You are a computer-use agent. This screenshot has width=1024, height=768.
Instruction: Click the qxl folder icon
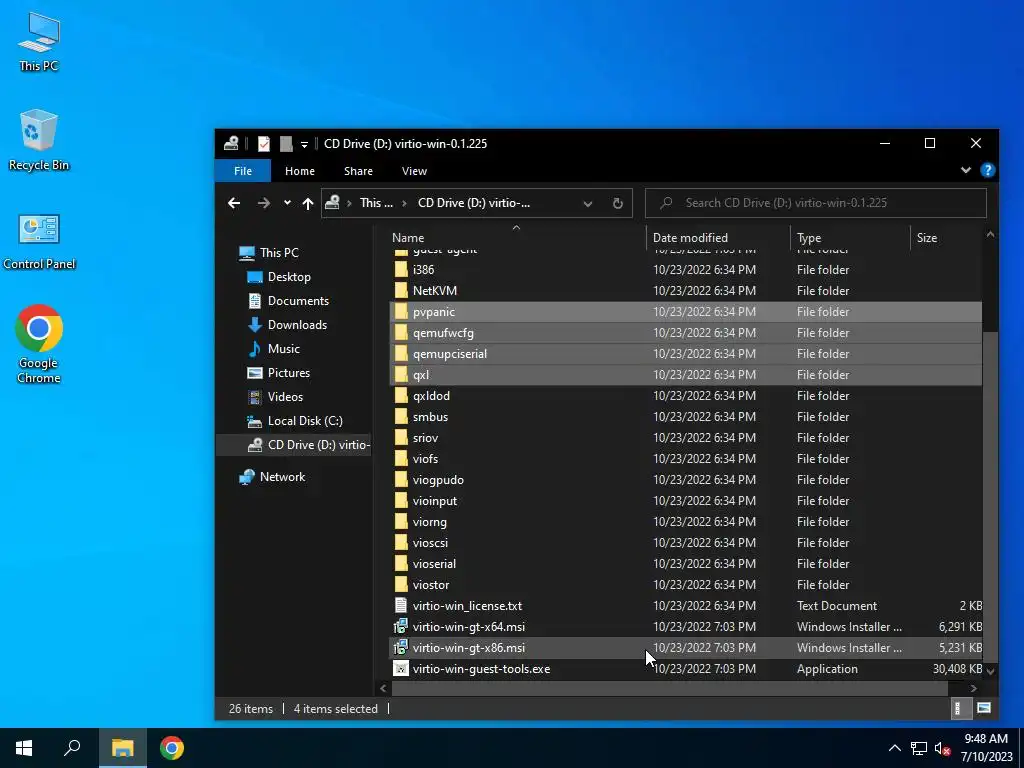pos(401,375)
